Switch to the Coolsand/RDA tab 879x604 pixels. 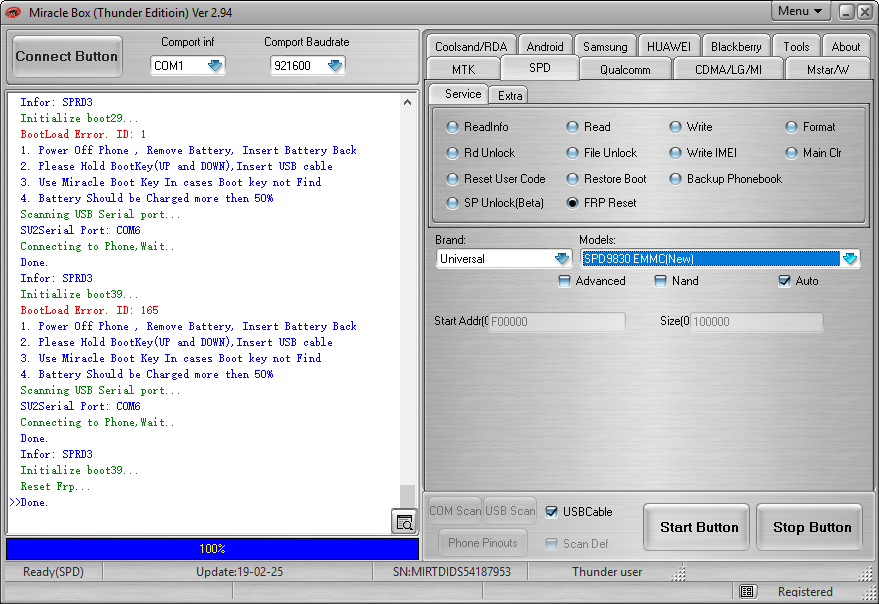tap(471, 47)
